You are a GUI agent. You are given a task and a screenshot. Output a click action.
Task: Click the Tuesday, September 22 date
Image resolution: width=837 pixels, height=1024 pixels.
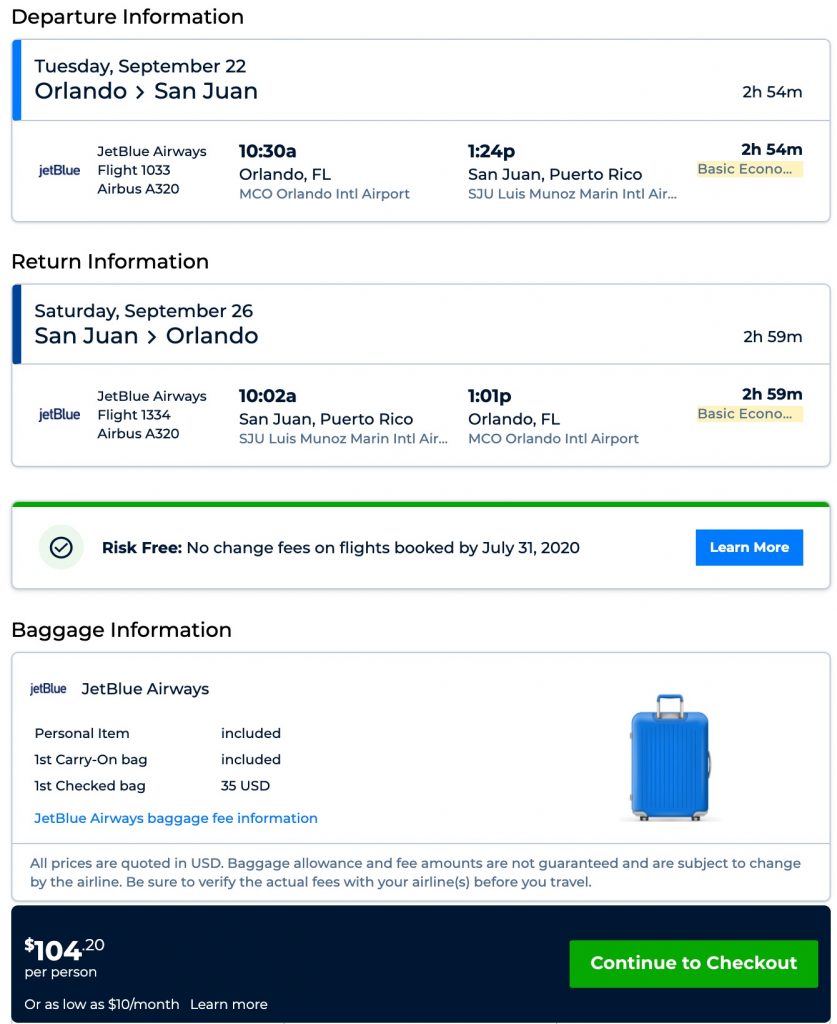pyautogui.click(x=140, y=66)
